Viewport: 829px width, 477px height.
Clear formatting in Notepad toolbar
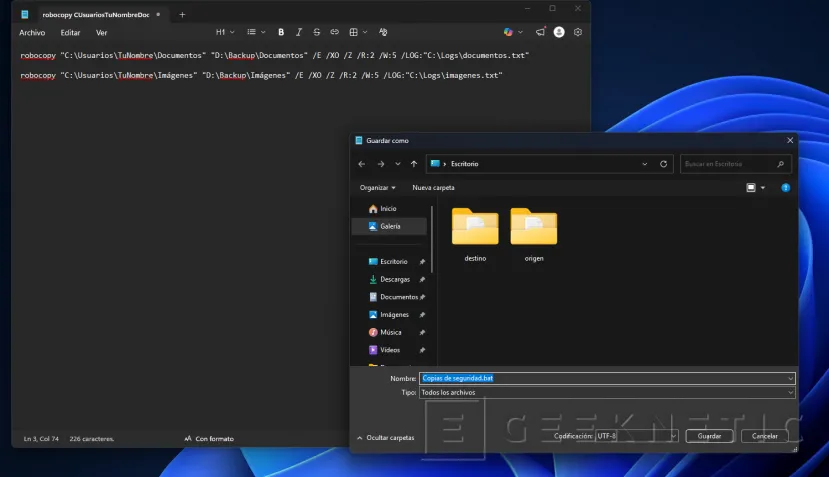(383, 32)
